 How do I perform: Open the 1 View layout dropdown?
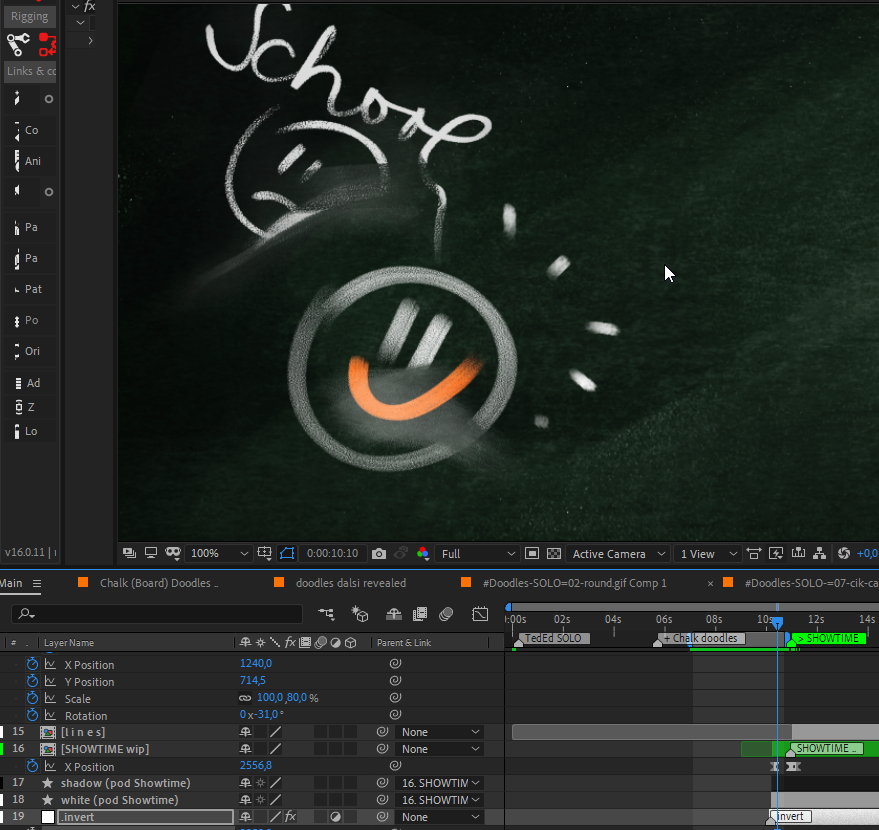click(708, 554)
